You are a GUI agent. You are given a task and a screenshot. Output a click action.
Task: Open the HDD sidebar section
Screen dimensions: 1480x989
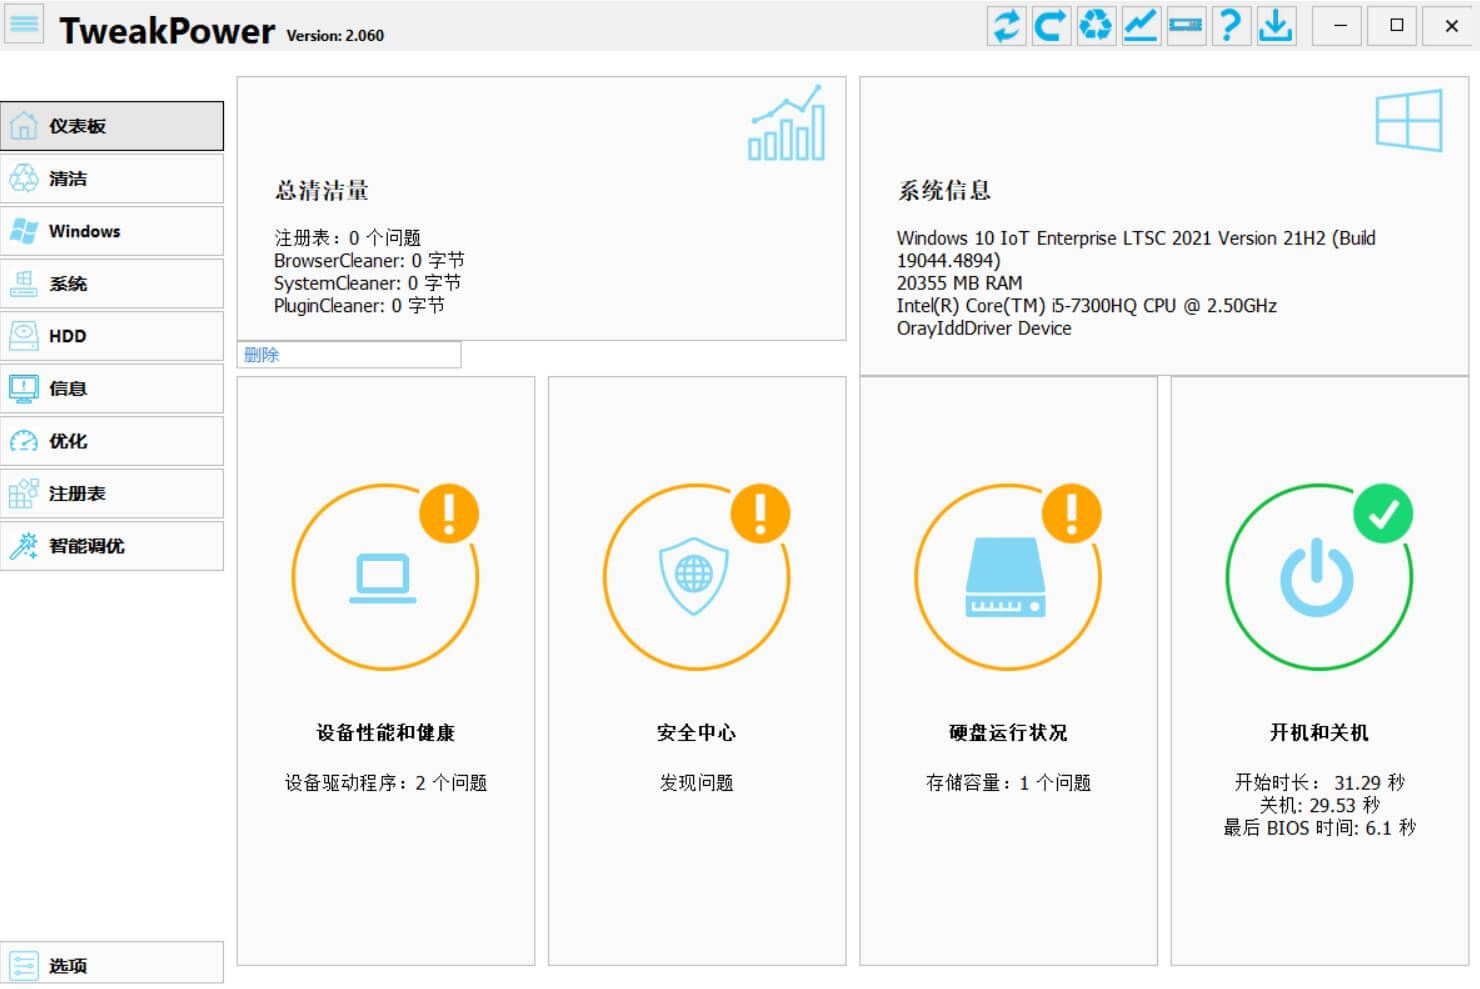(112, 336)
